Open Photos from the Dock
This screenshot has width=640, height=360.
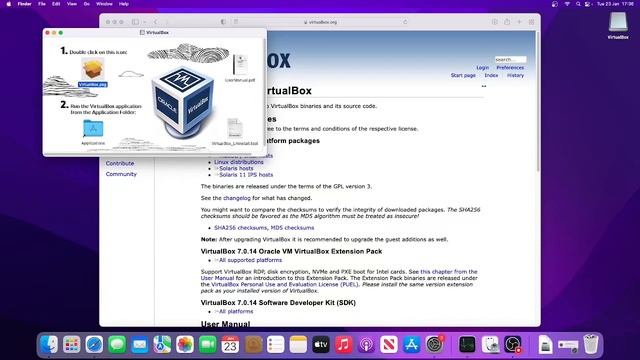pyautogui.click(x=185, y=344)
